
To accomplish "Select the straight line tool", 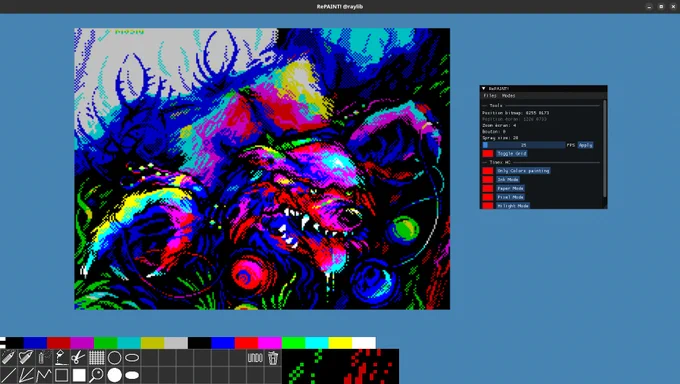I will 8,375.
